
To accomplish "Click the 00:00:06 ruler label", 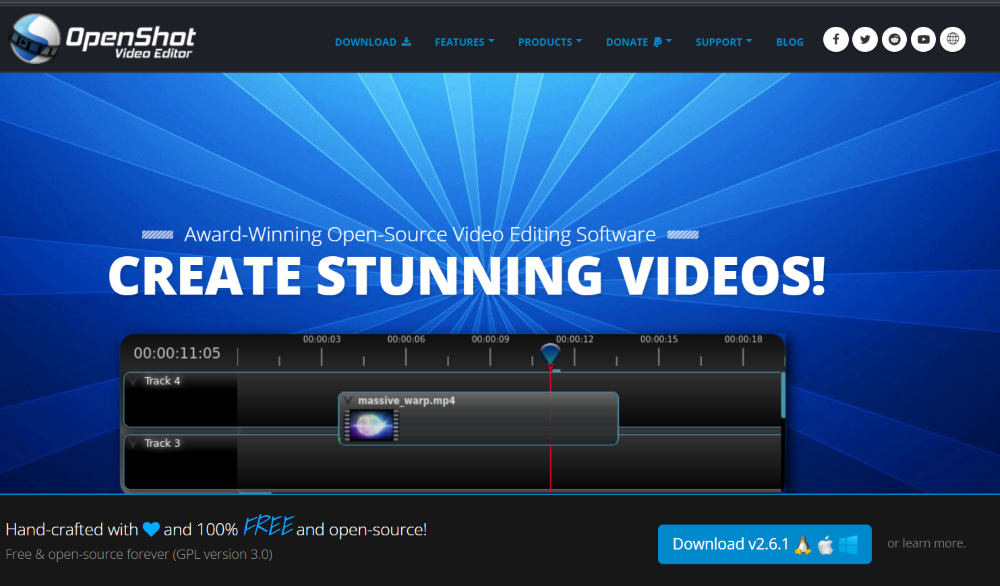I will pyautogui.click(x=406, y=339).
